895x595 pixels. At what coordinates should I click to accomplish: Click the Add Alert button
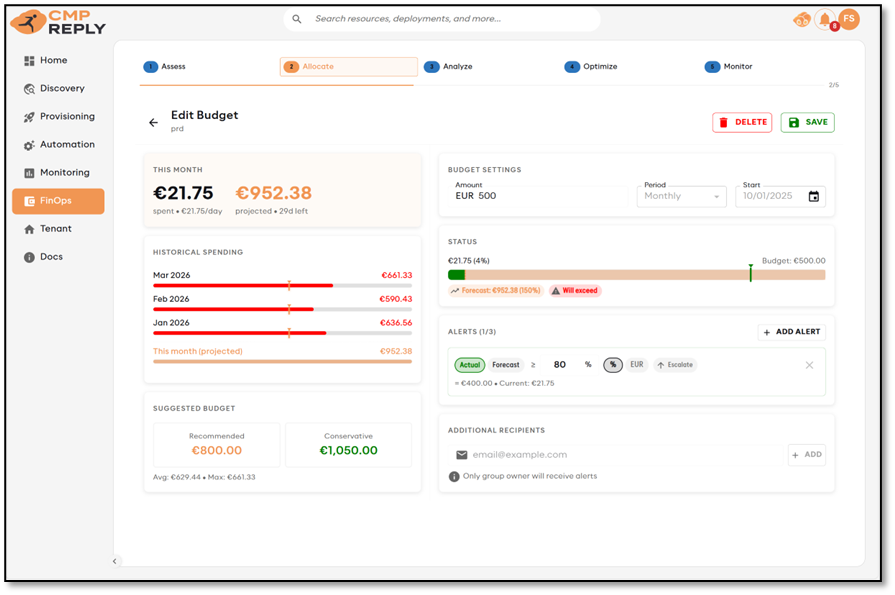(791, 332)
